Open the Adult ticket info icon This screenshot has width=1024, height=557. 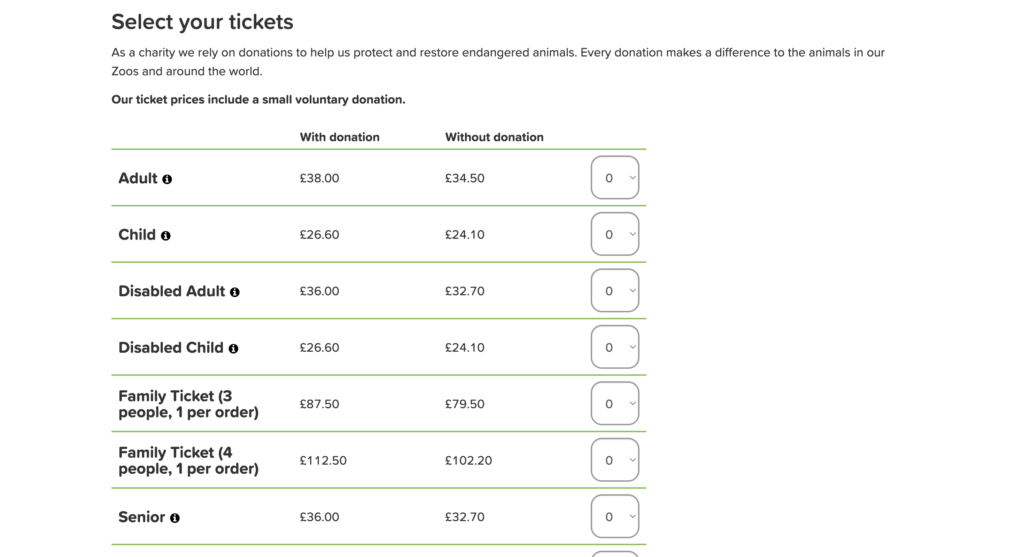[x=167, y=179]
